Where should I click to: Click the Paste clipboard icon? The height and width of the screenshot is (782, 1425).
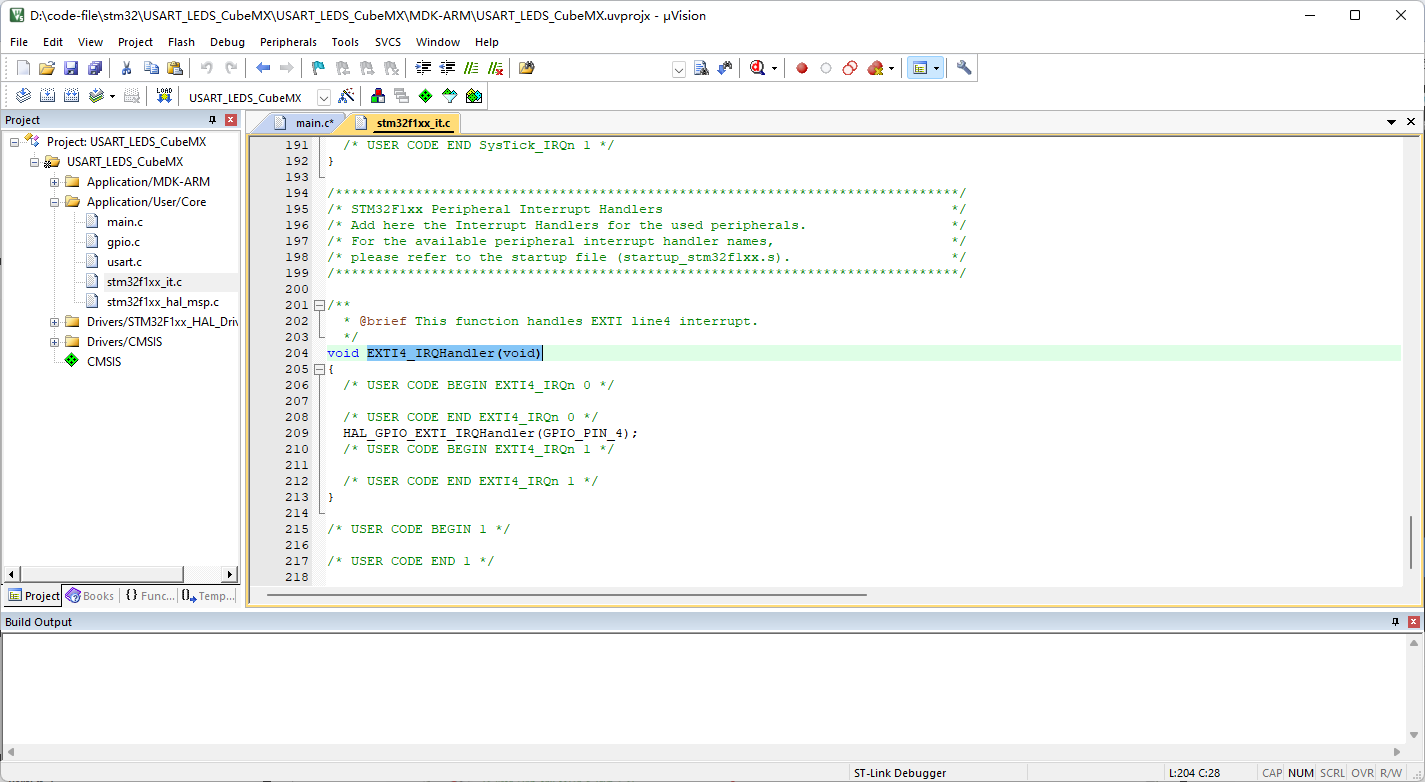click(x=175, y=68)
